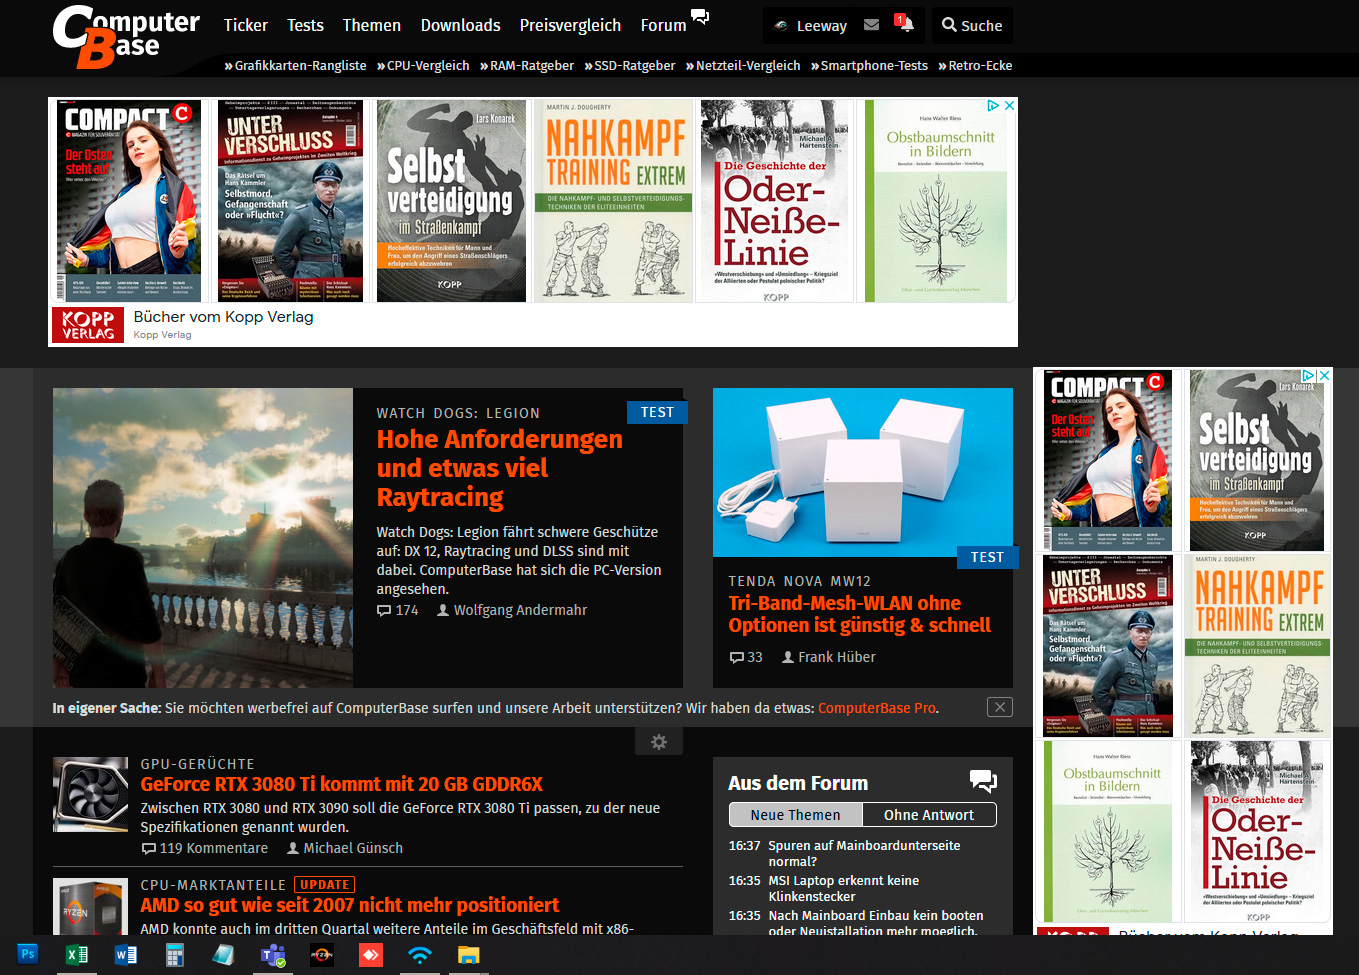Open the Downloads menu item
Image resolution: width=1359 pixels, height=975 pixels.
(460, 25)
